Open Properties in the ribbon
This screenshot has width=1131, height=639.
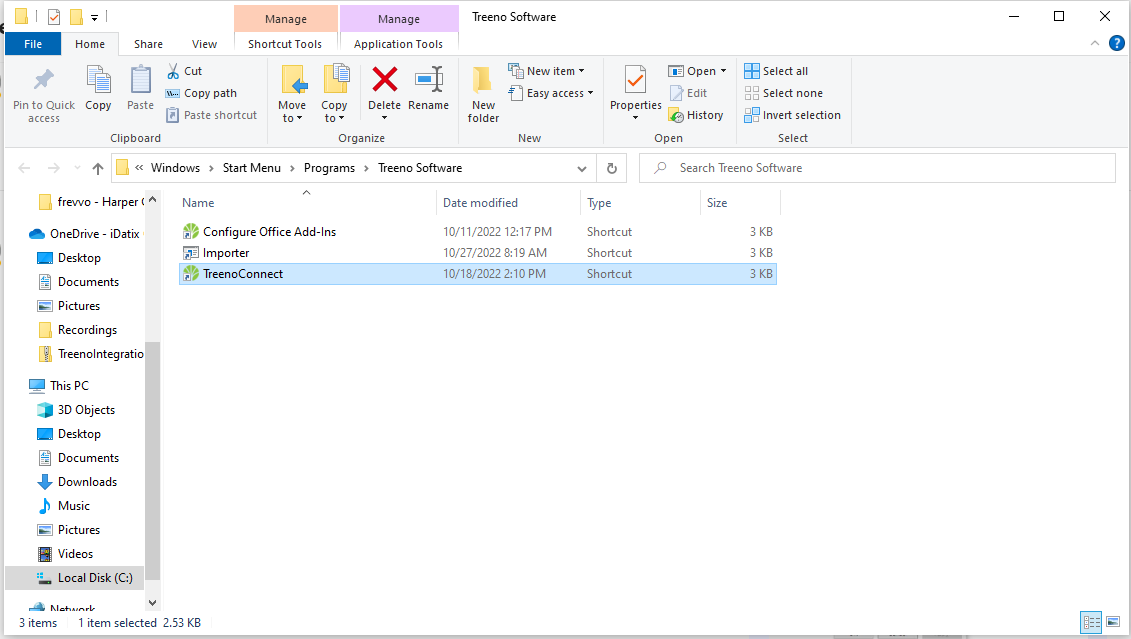click(x=635, y=91)
